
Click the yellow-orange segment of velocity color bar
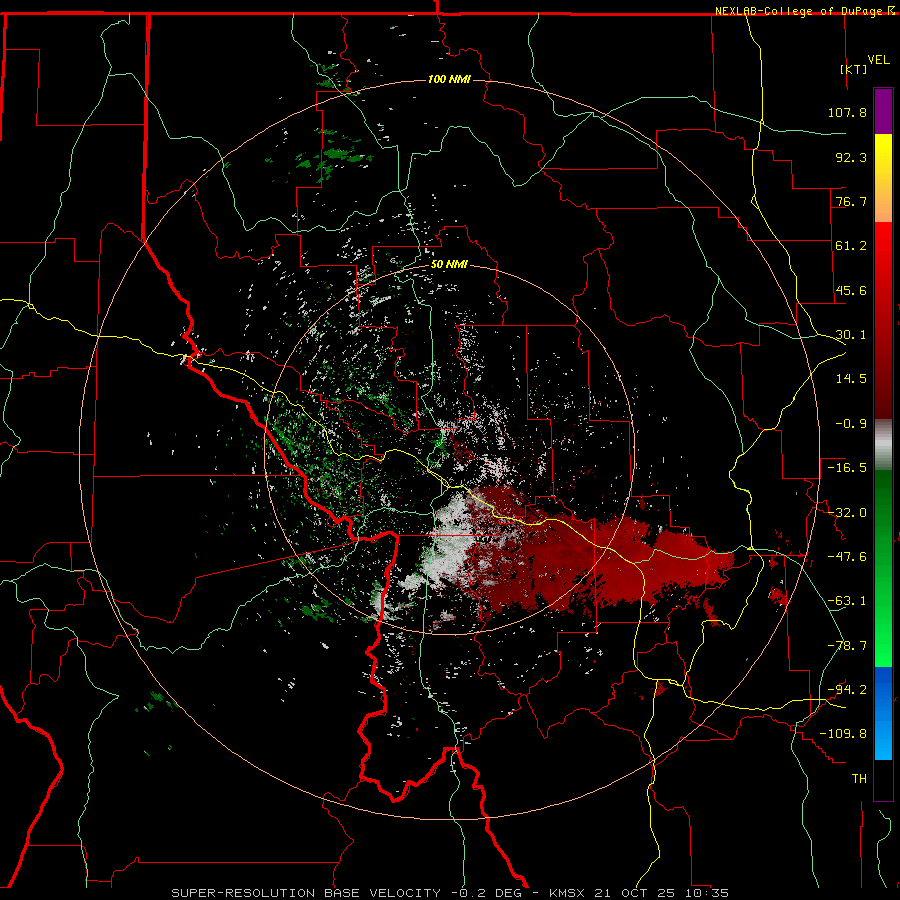883,178
